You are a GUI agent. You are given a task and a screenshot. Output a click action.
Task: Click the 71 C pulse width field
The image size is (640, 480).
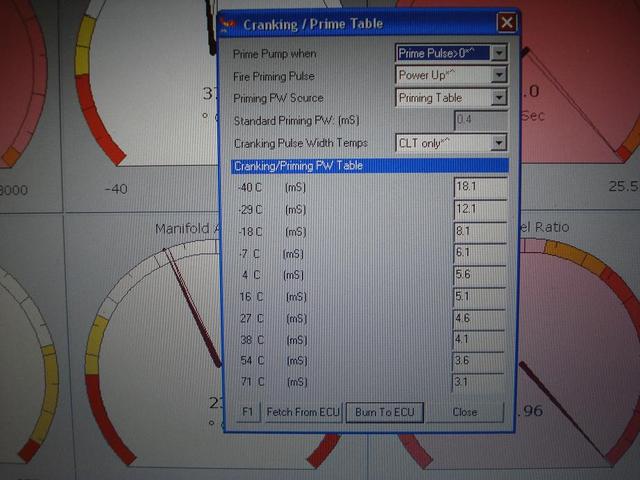[x=478, y=382]
